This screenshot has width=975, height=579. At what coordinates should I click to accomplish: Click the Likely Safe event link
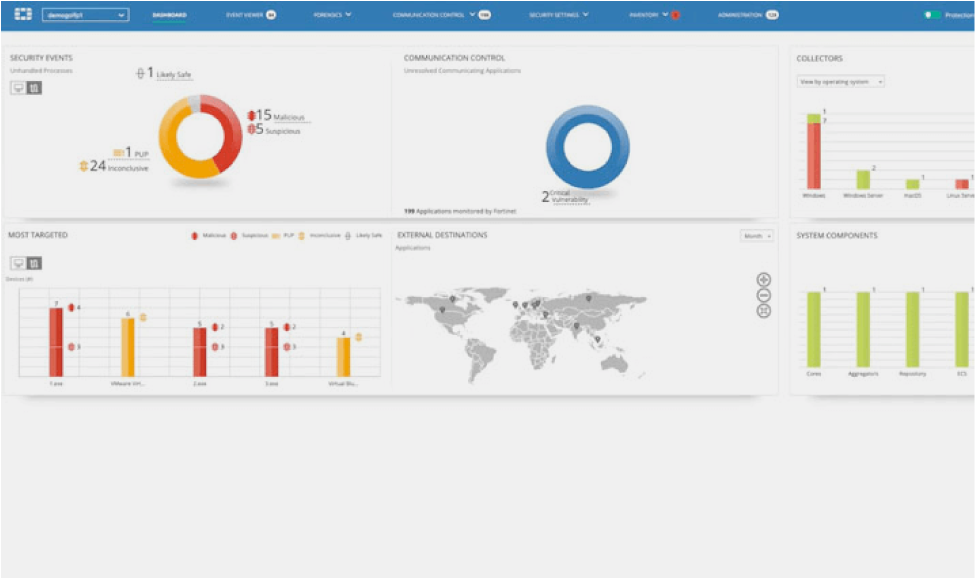pyautogui.click(x=173, y=75)
